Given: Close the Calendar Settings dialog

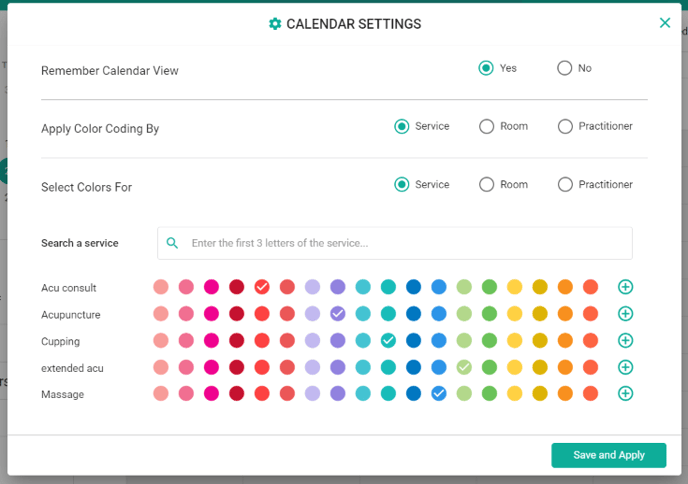Looking at the screenshot, I should coord(665,23).
